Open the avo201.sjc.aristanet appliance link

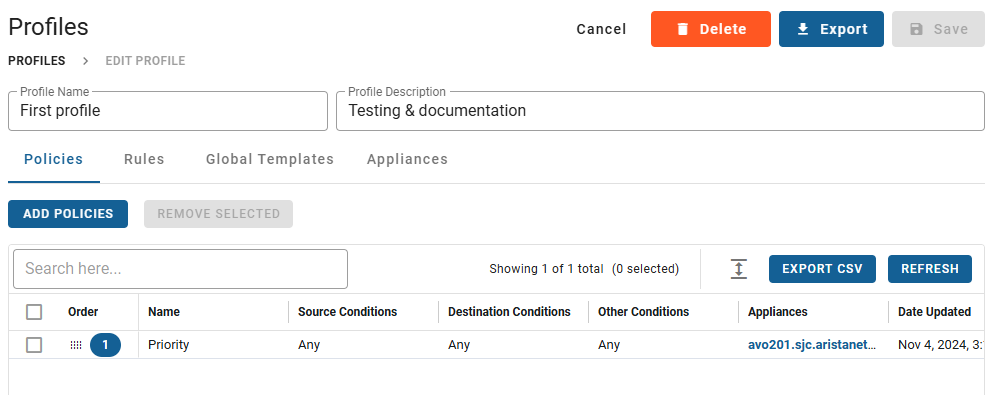click(x=812, y=345)
